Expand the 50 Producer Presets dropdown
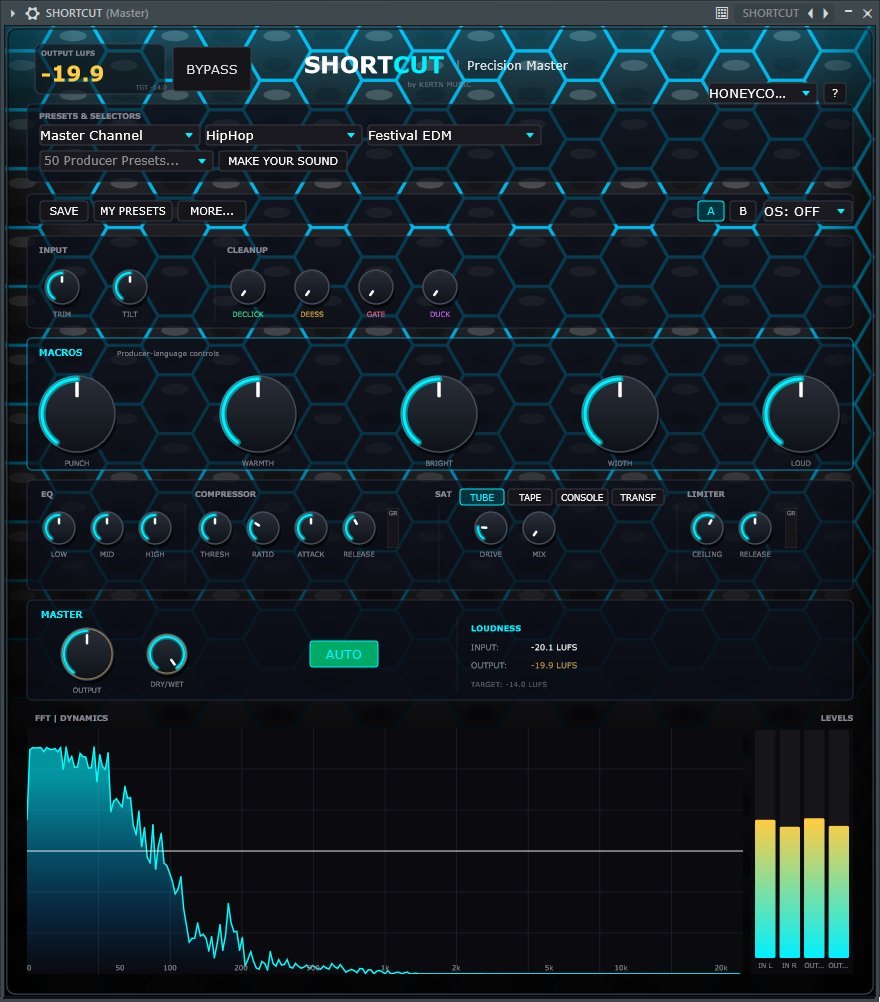Screen dimensions: 880x1002 [125, 160]
